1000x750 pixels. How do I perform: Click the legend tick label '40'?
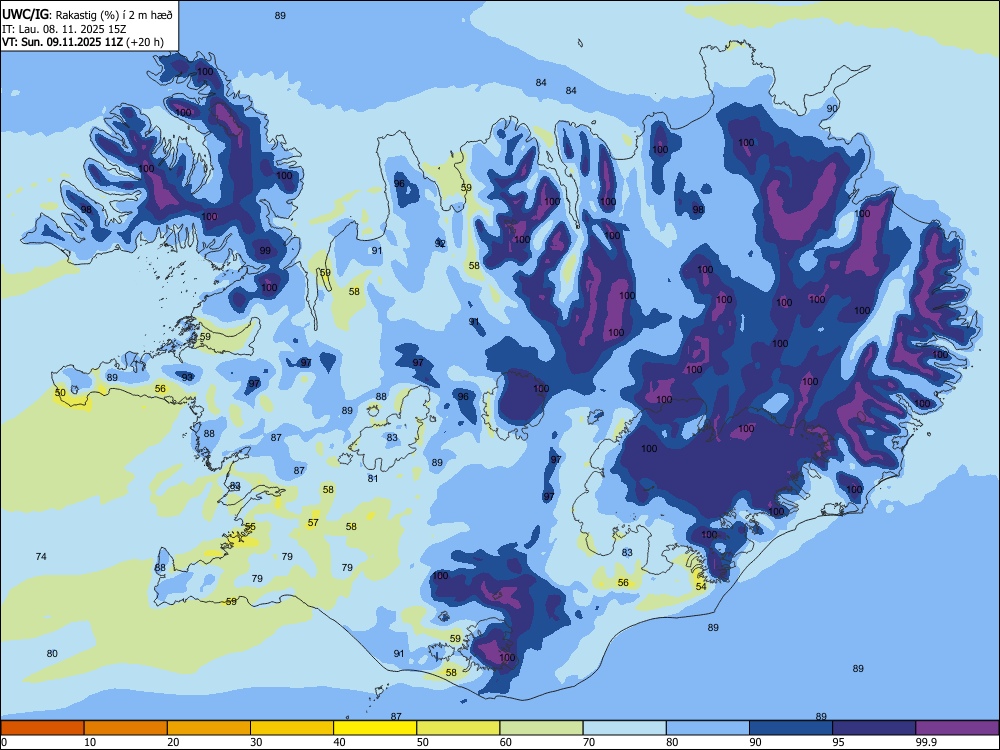pyautogui.click(x=339, y=742)
